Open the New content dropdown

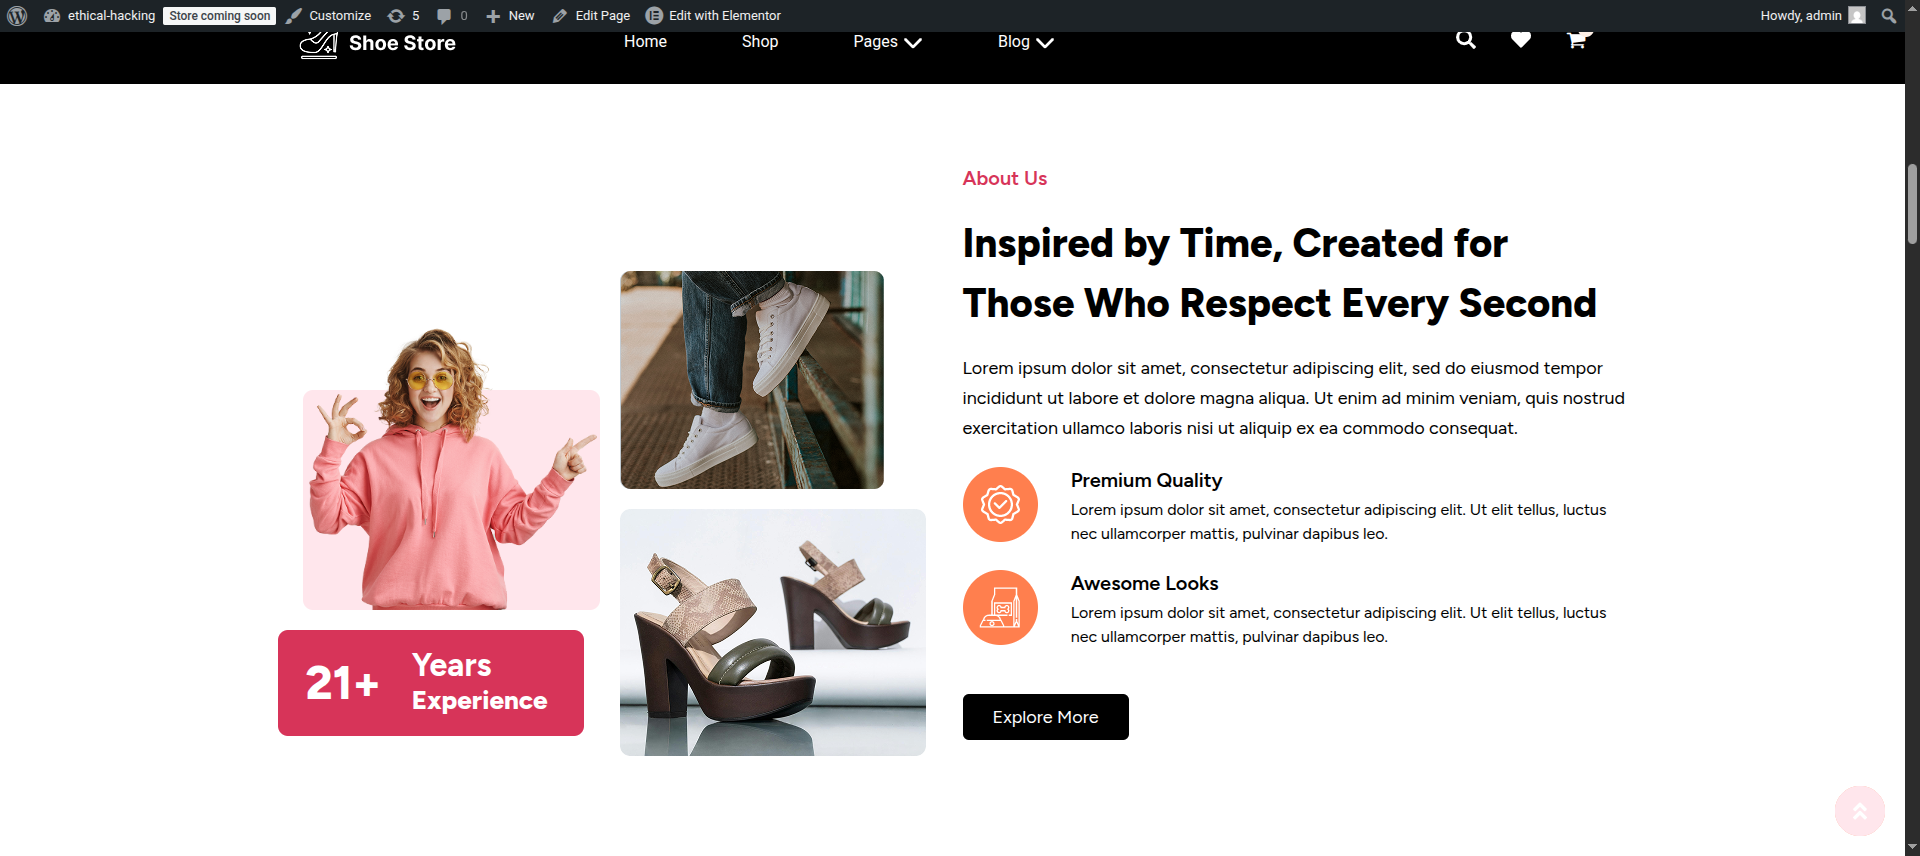(x=510, y=16)
